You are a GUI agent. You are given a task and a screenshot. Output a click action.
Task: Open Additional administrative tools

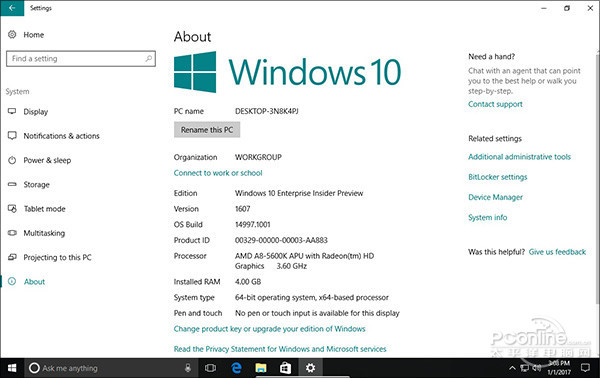point(519,156)
